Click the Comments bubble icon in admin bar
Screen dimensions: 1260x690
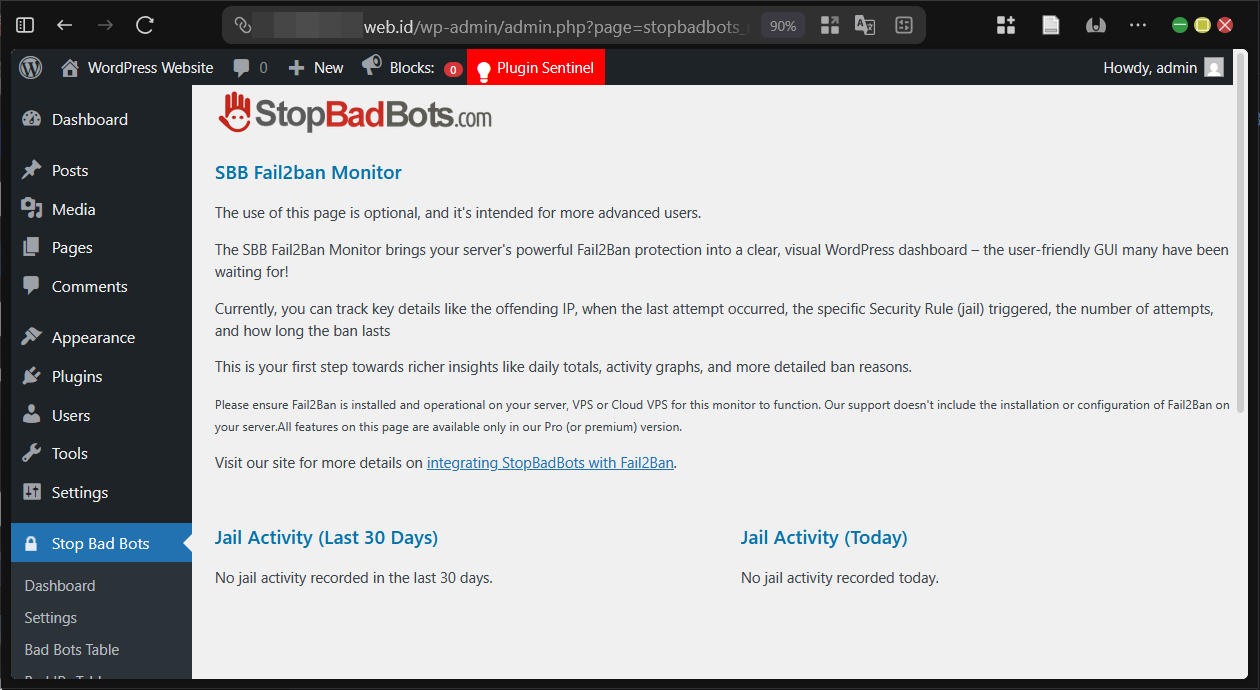coord(240,67)
